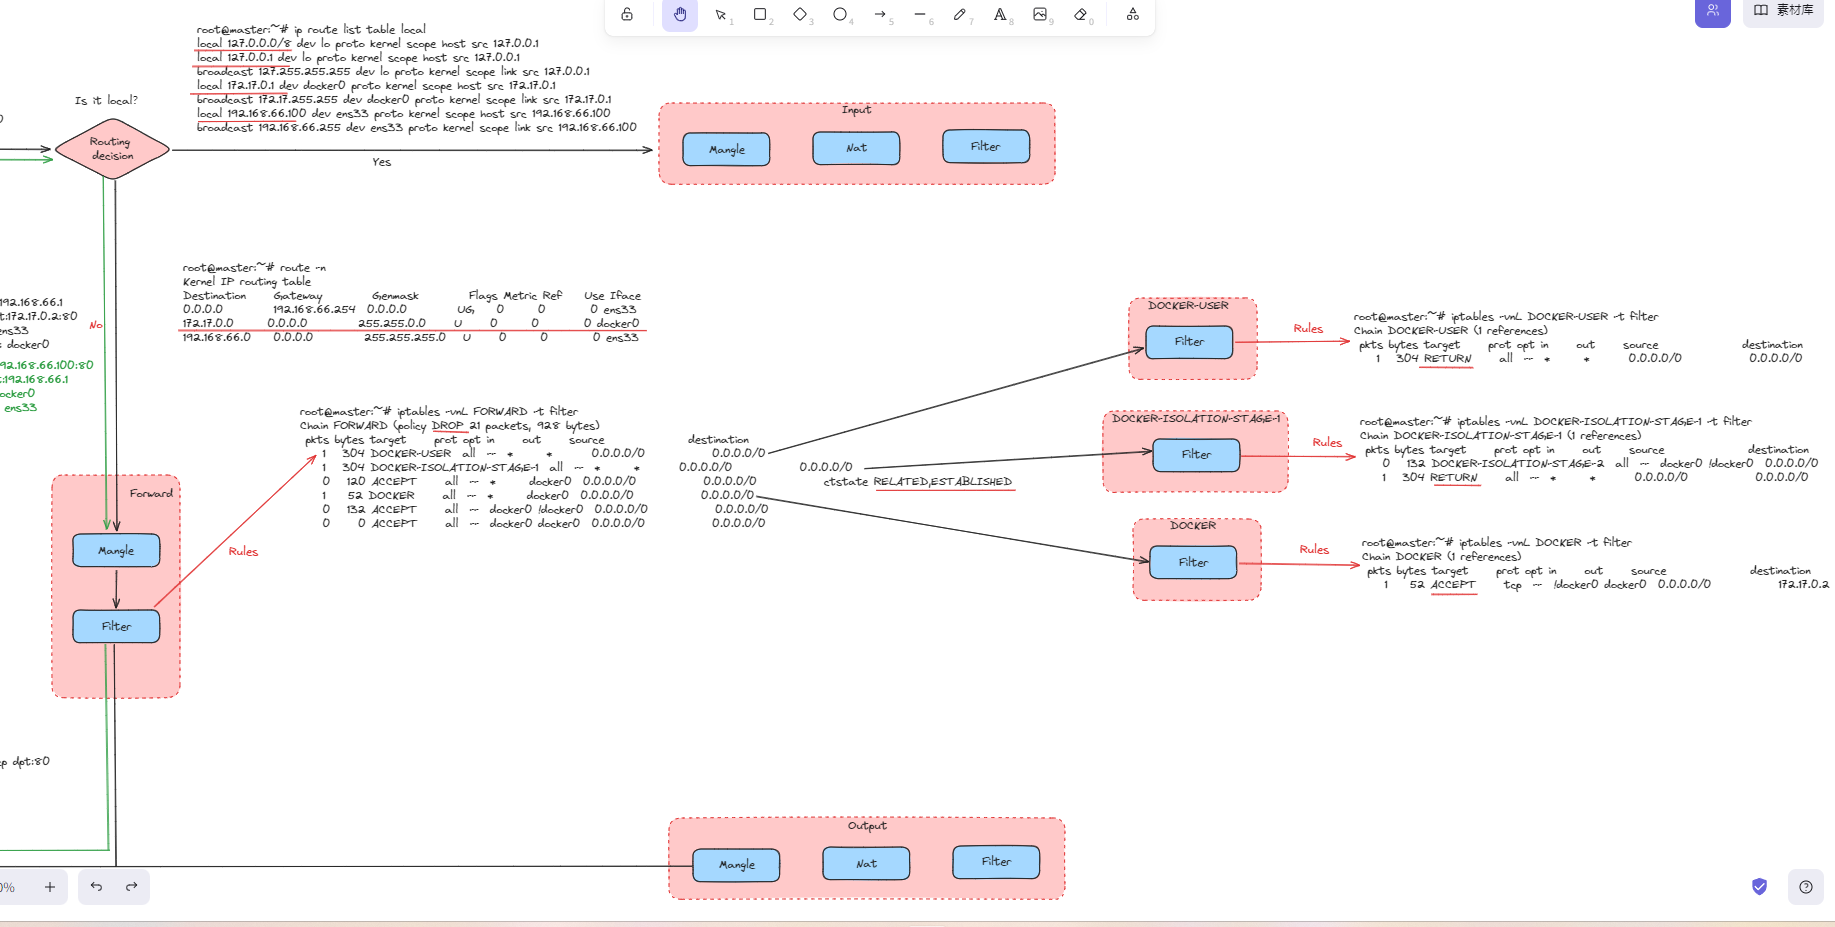Click the Mangle box in Forward group

(x=116, y=551)
